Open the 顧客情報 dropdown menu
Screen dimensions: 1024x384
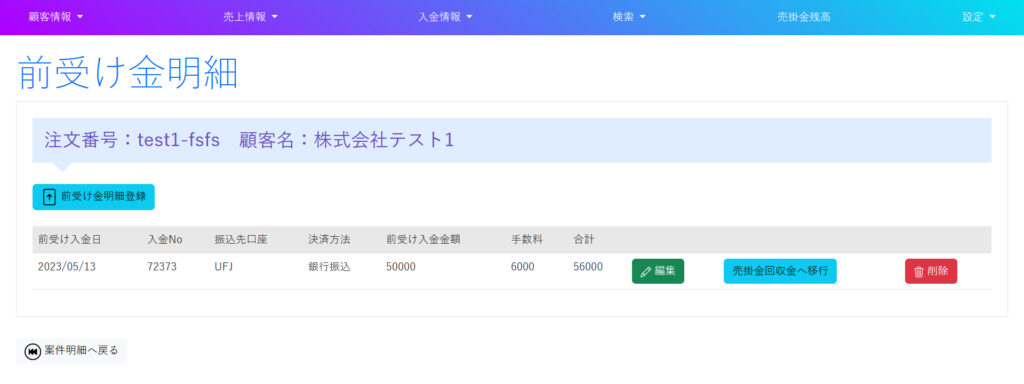pyautogui.click(x=56, y=18)
